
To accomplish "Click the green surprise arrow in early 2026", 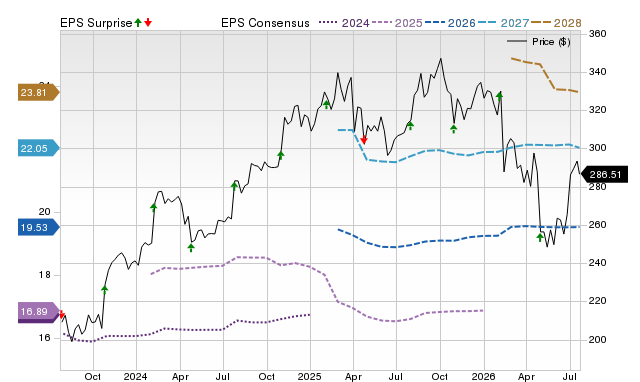I will (499, 96).
